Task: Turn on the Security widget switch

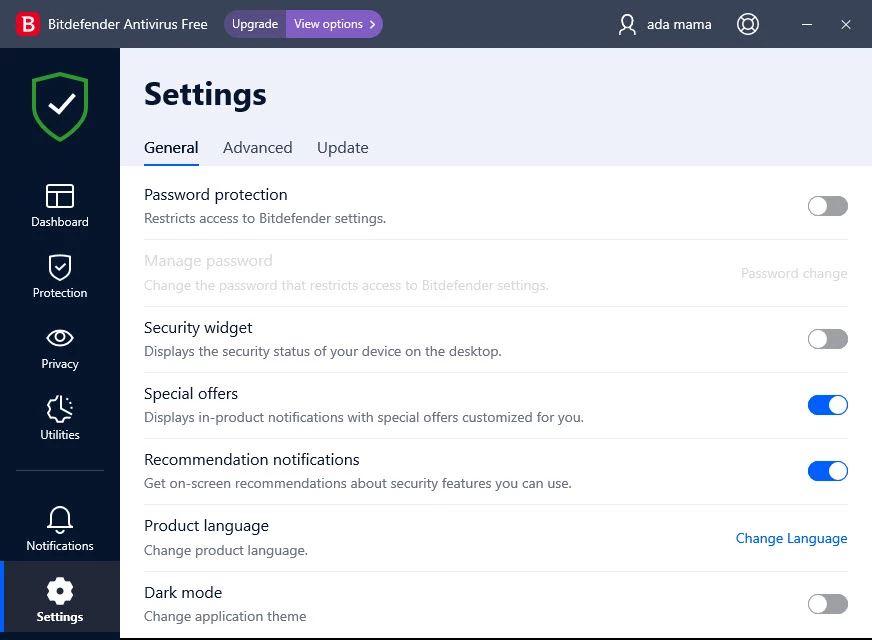Action: [827, 339]
